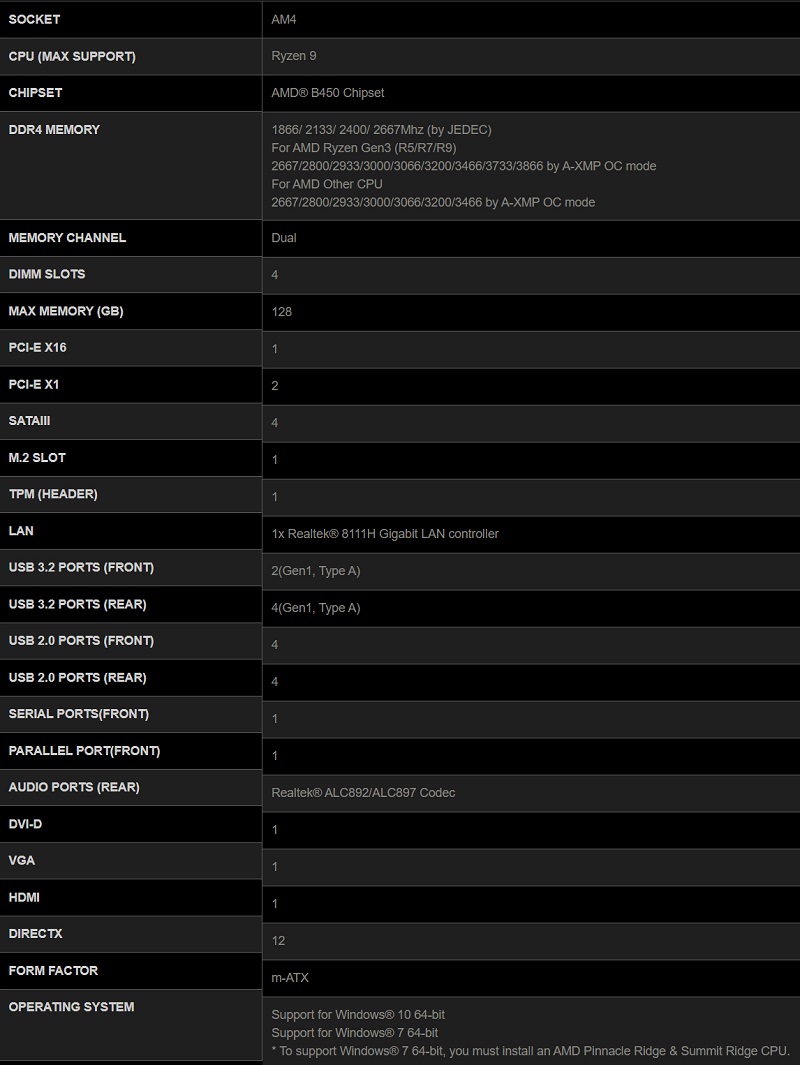Select the AMD B450 Chipset text

point(328,93)
